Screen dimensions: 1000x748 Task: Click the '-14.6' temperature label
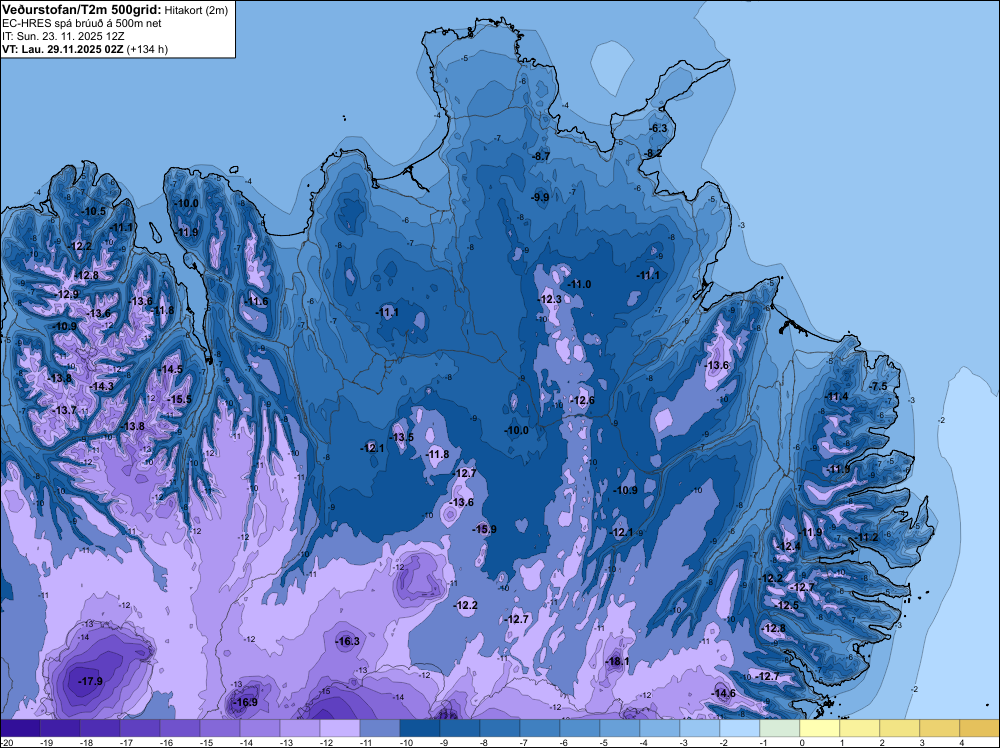click(724, 693)
